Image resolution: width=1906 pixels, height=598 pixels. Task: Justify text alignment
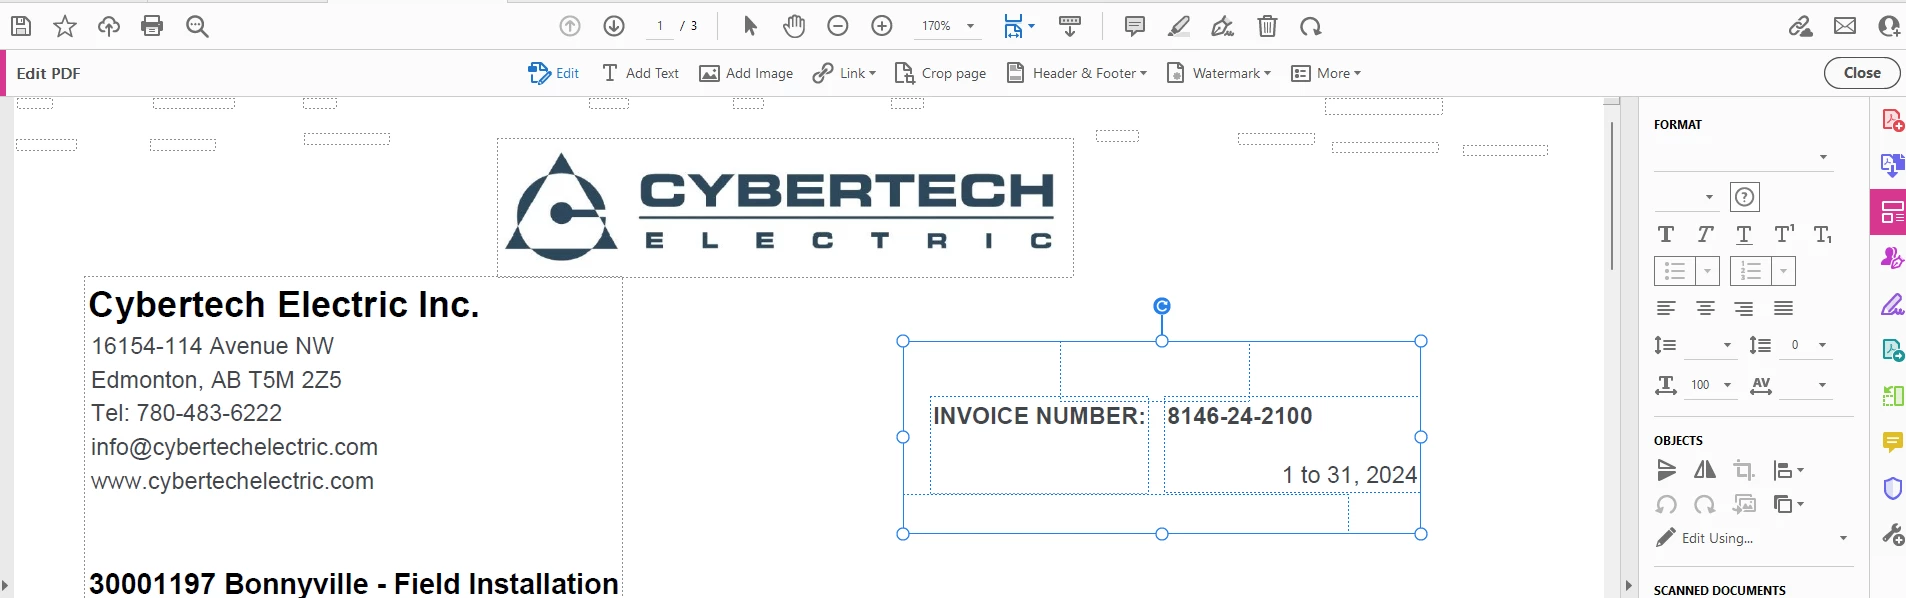[x=1783, y=308]
